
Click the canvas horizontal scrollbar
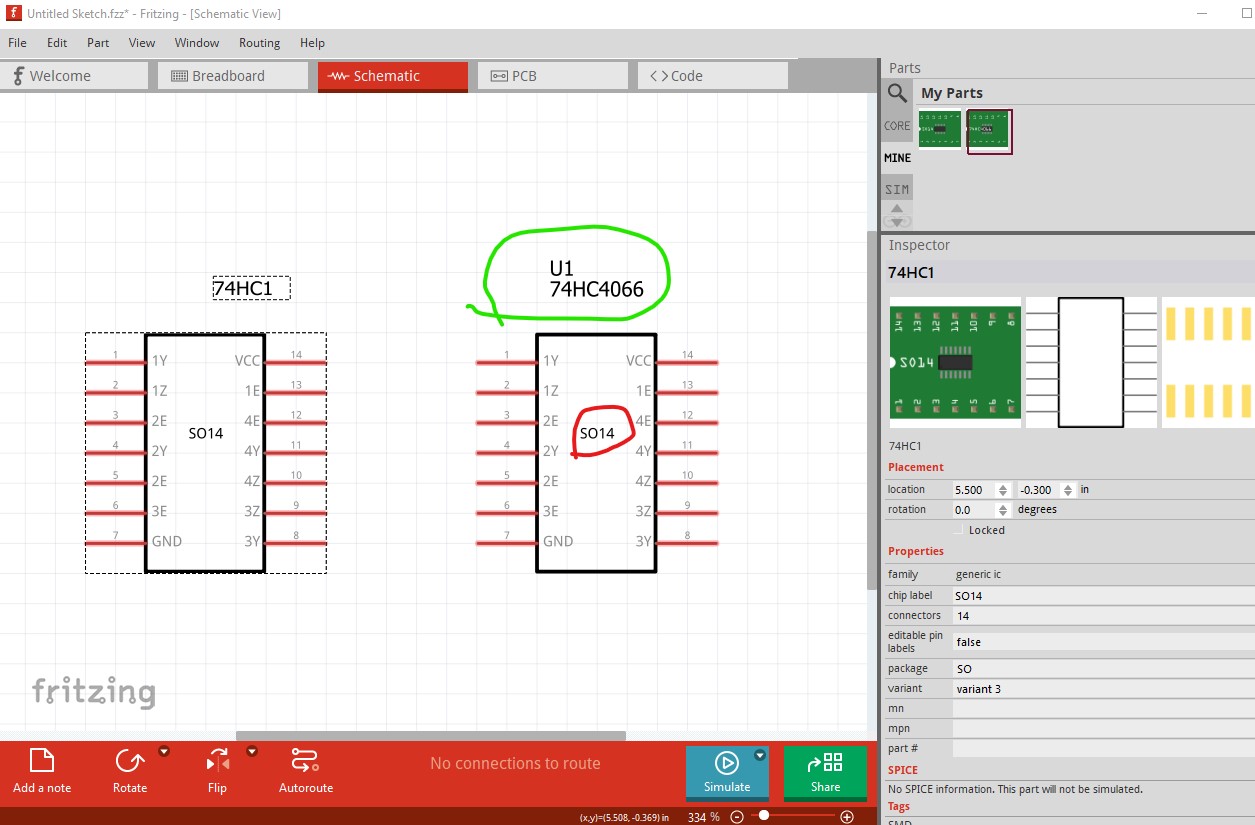[430, 736]
